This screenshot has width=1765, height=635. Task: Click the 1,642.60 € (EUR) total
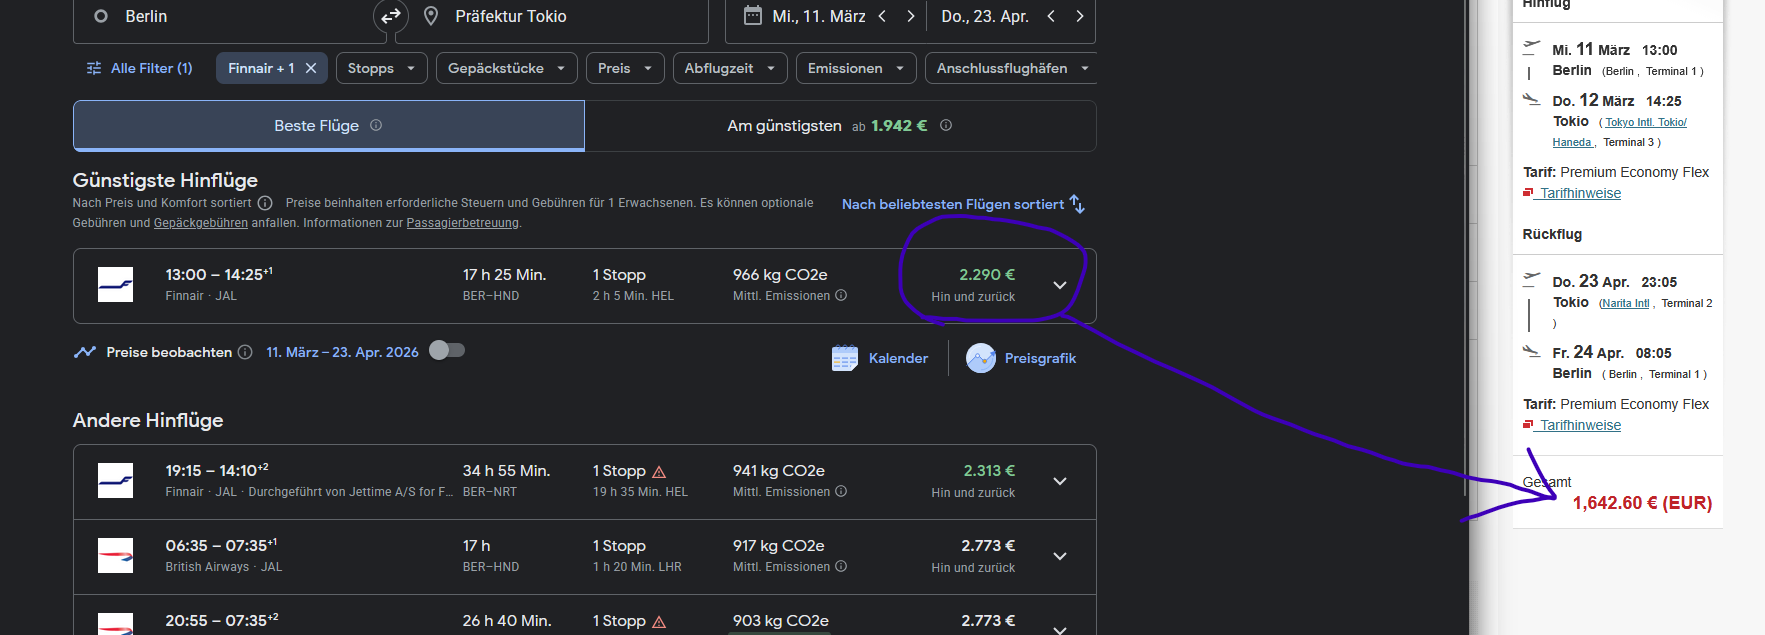pos(1642,503)
